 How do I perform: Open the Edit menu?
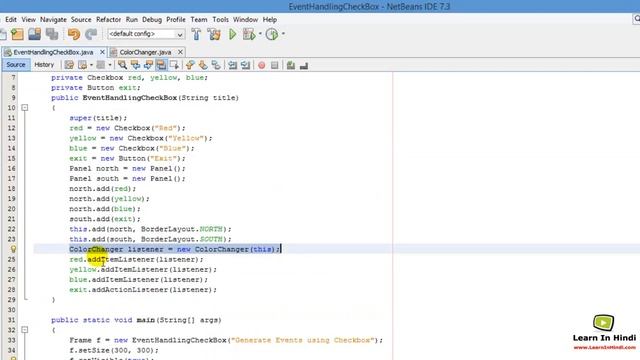pyautogui.click(x=11, y=20)
